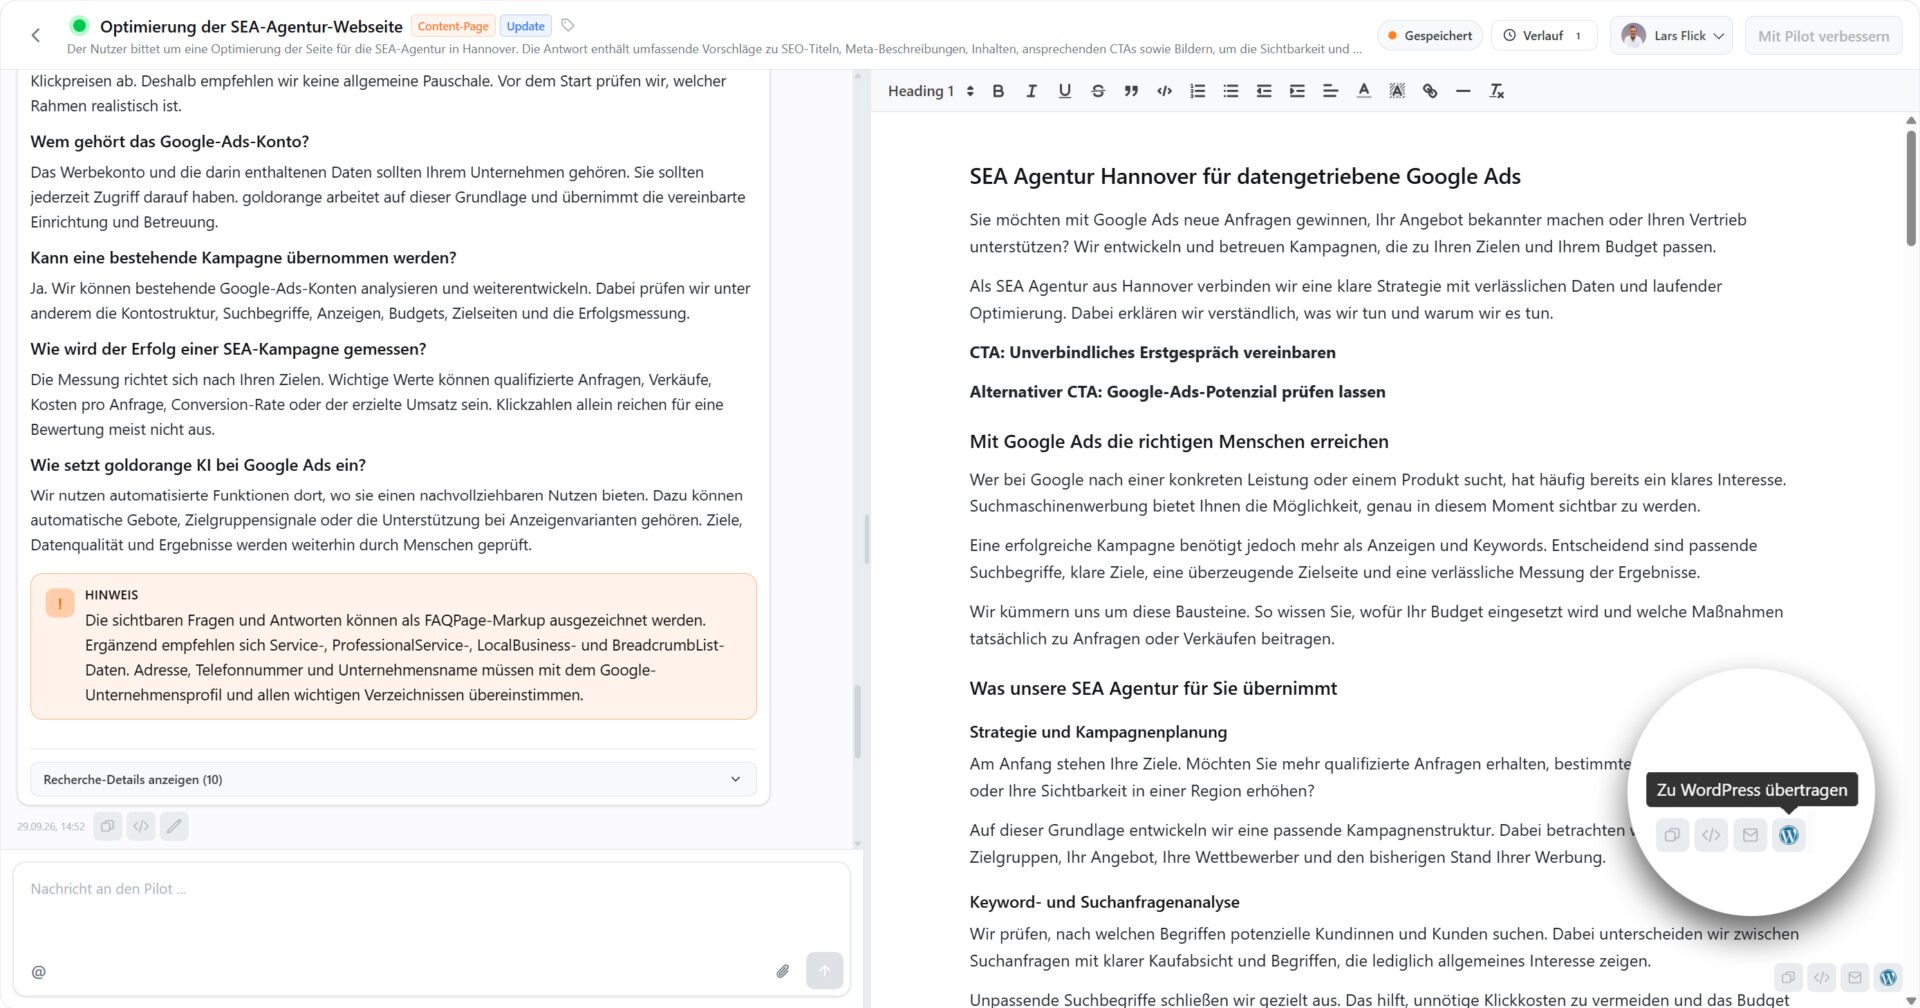
Task: Open the Verlauf history
Action: (x=1543, y=36)
